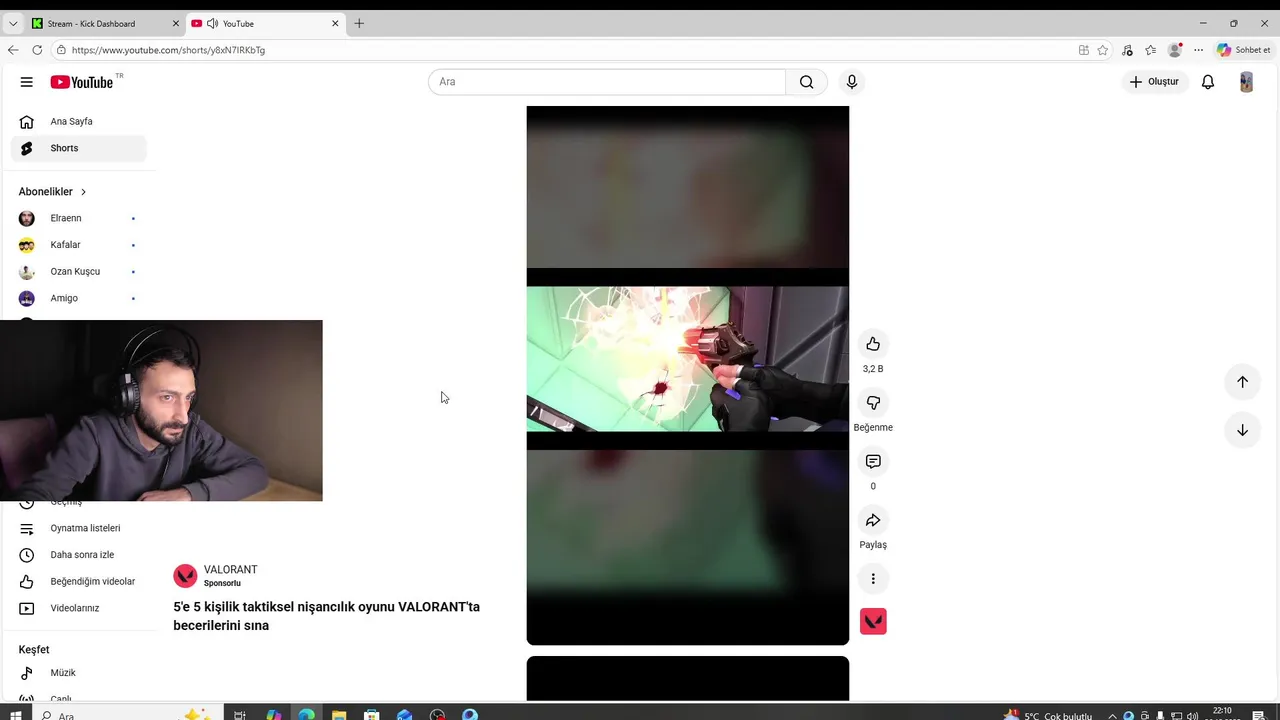Reload the page with the refresh icon
The image size is (1280, 720).
coord(37,50)
